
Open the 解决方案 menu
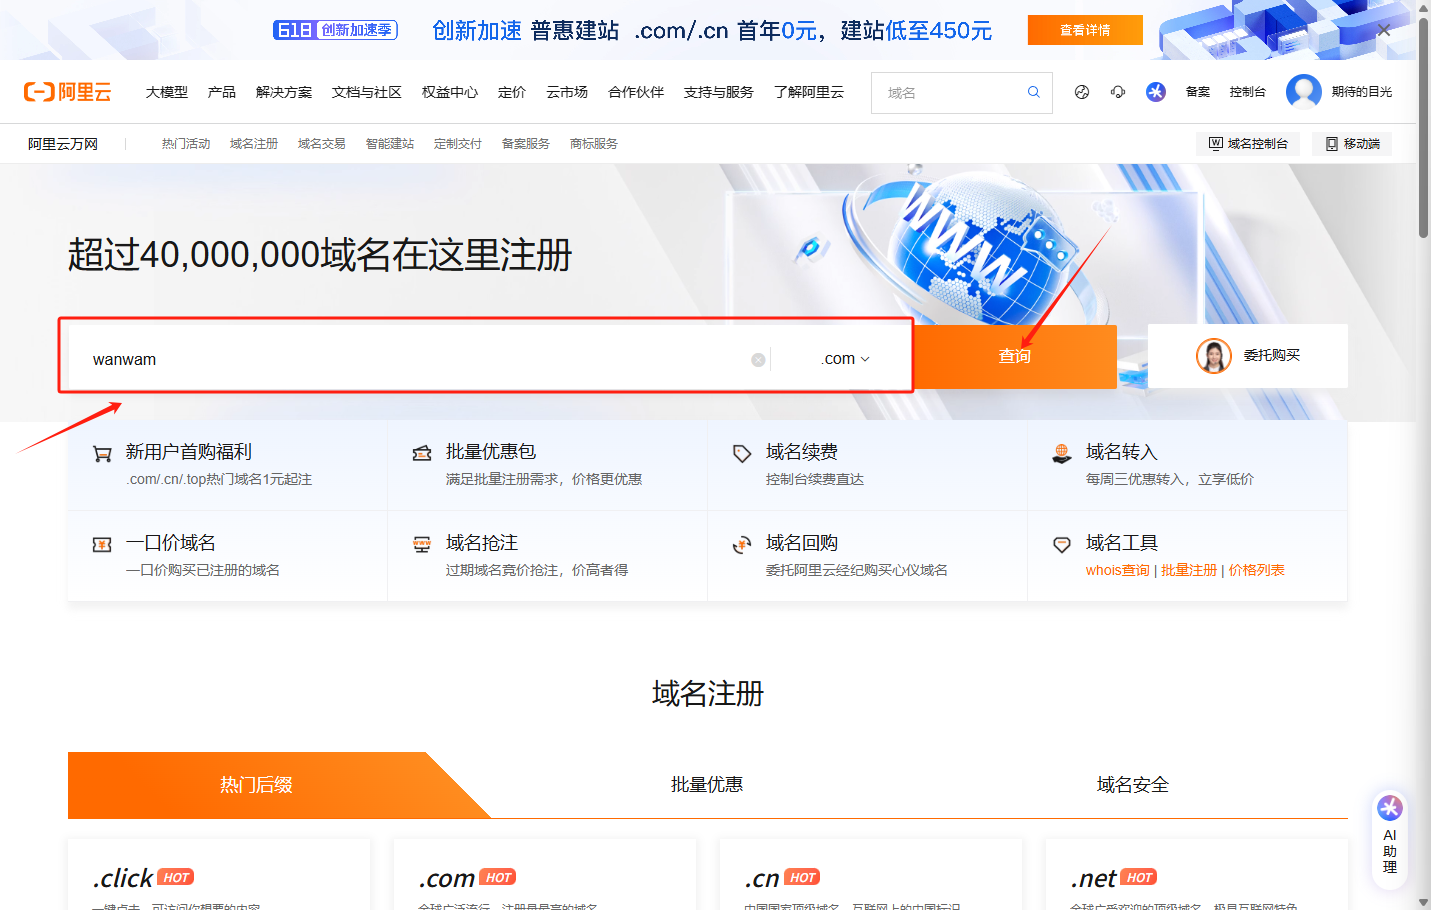(x=284, y=92)
